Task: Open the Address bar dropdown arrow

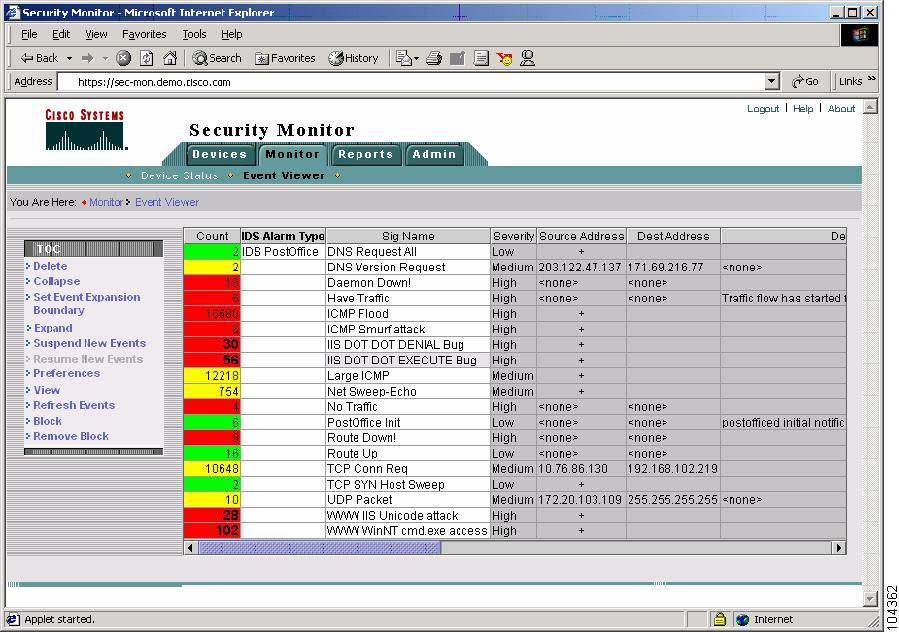Action: click(x=772, y=81)
